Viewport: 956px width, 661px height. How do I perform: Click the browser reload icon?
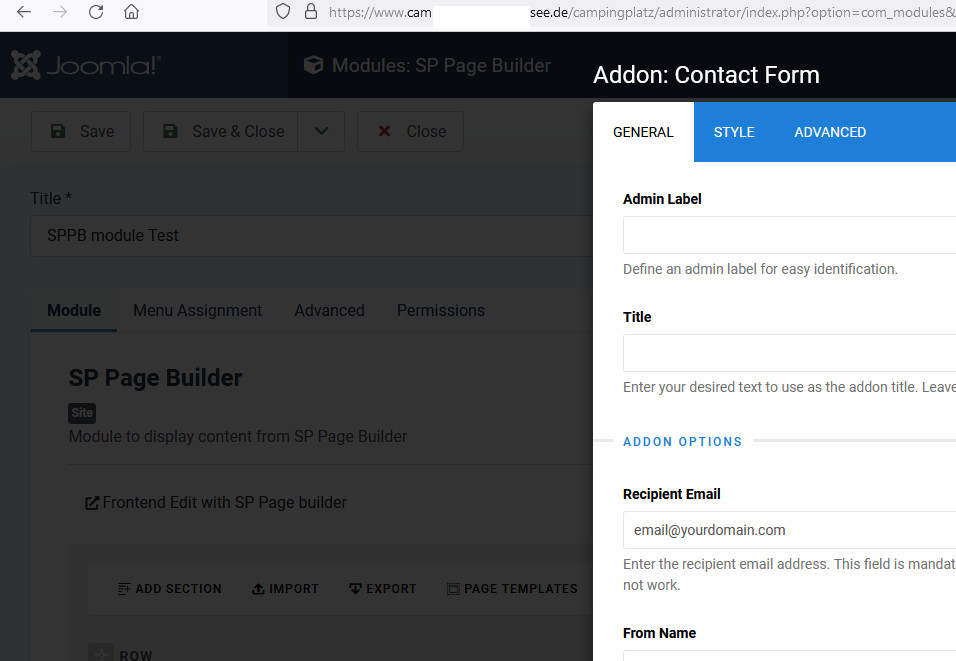tap(96, 12)
